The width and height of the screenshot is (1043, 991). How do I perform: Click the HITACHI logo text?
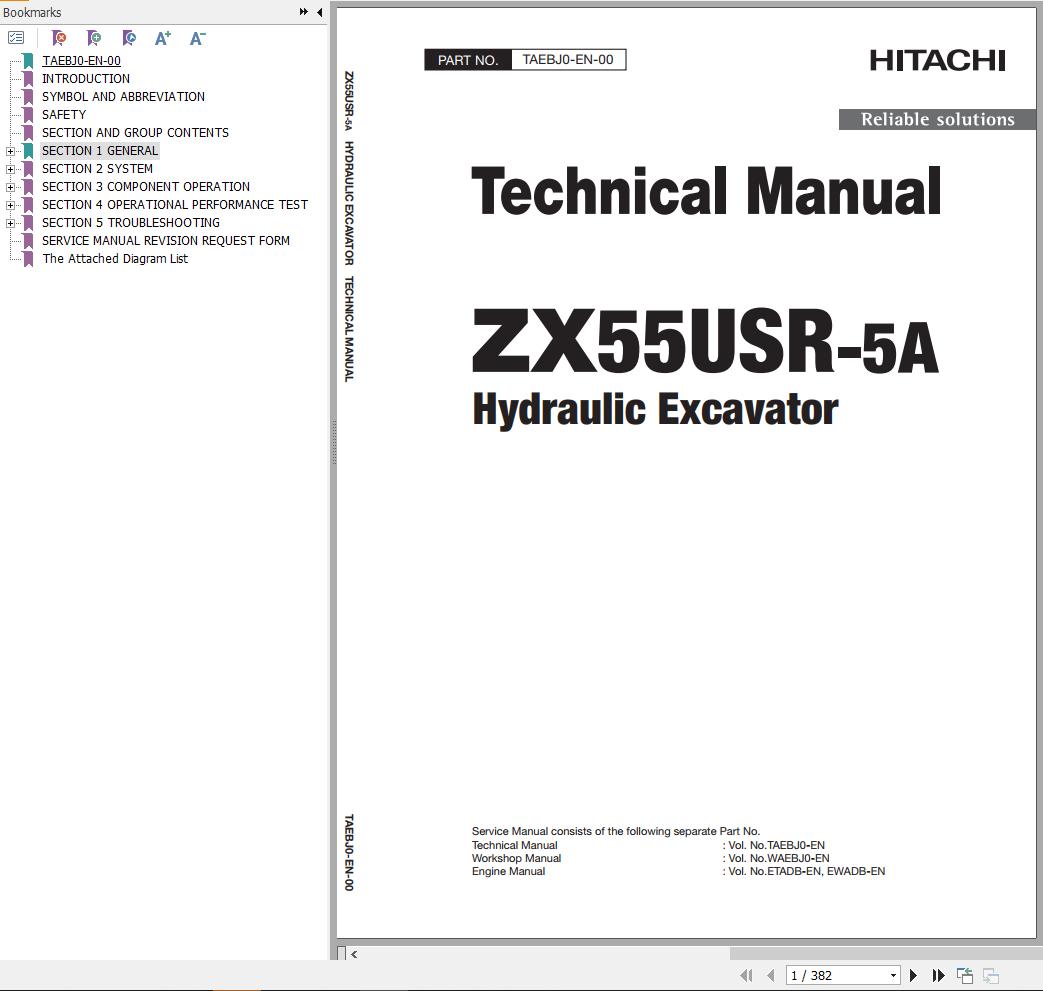[x=937, y=61]
